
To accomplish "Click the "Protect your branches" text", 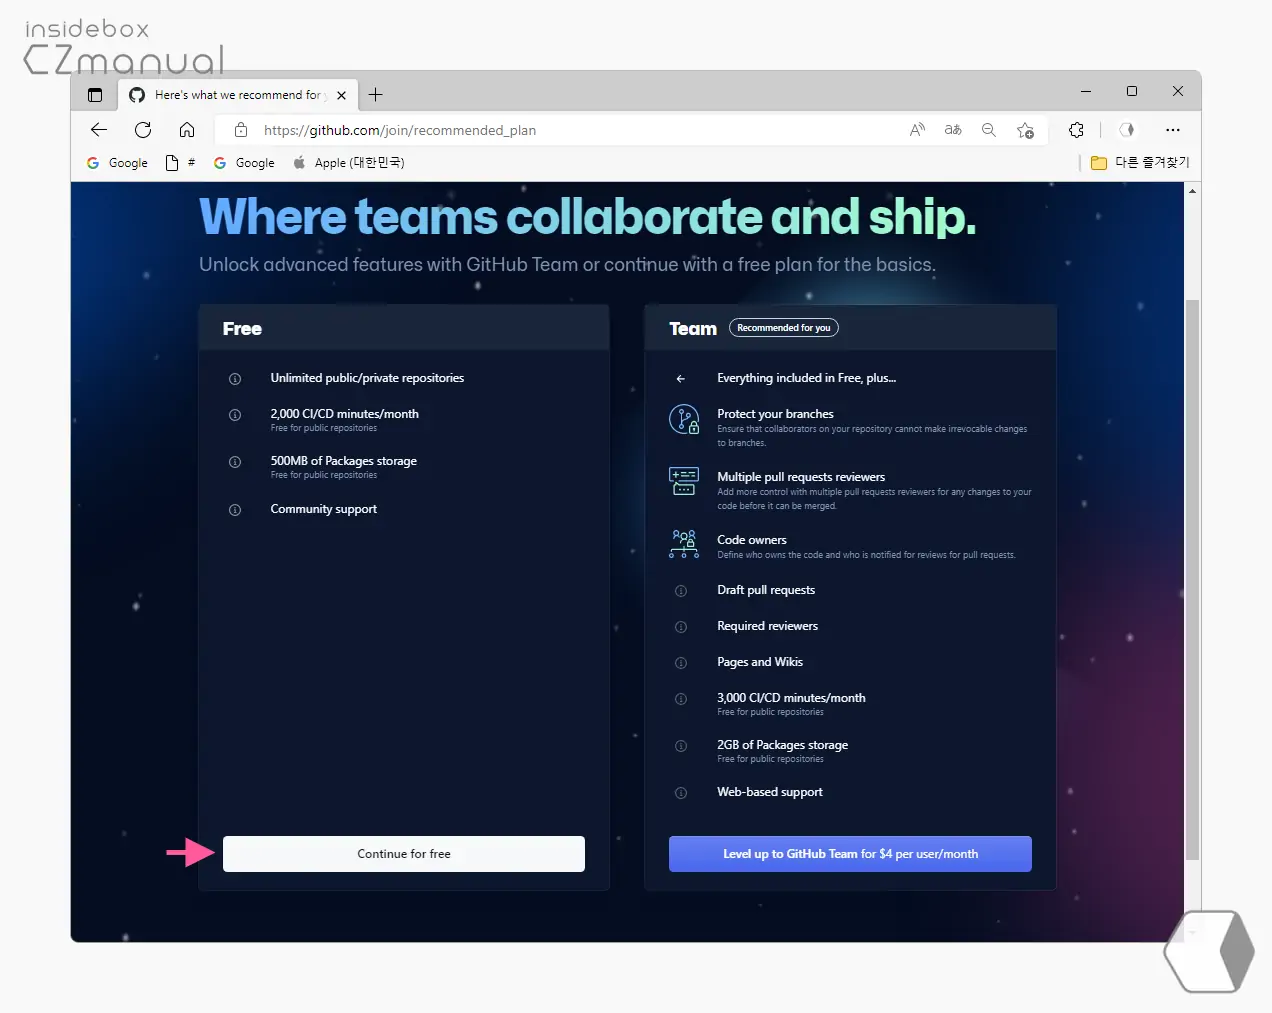I will (775, 414).
